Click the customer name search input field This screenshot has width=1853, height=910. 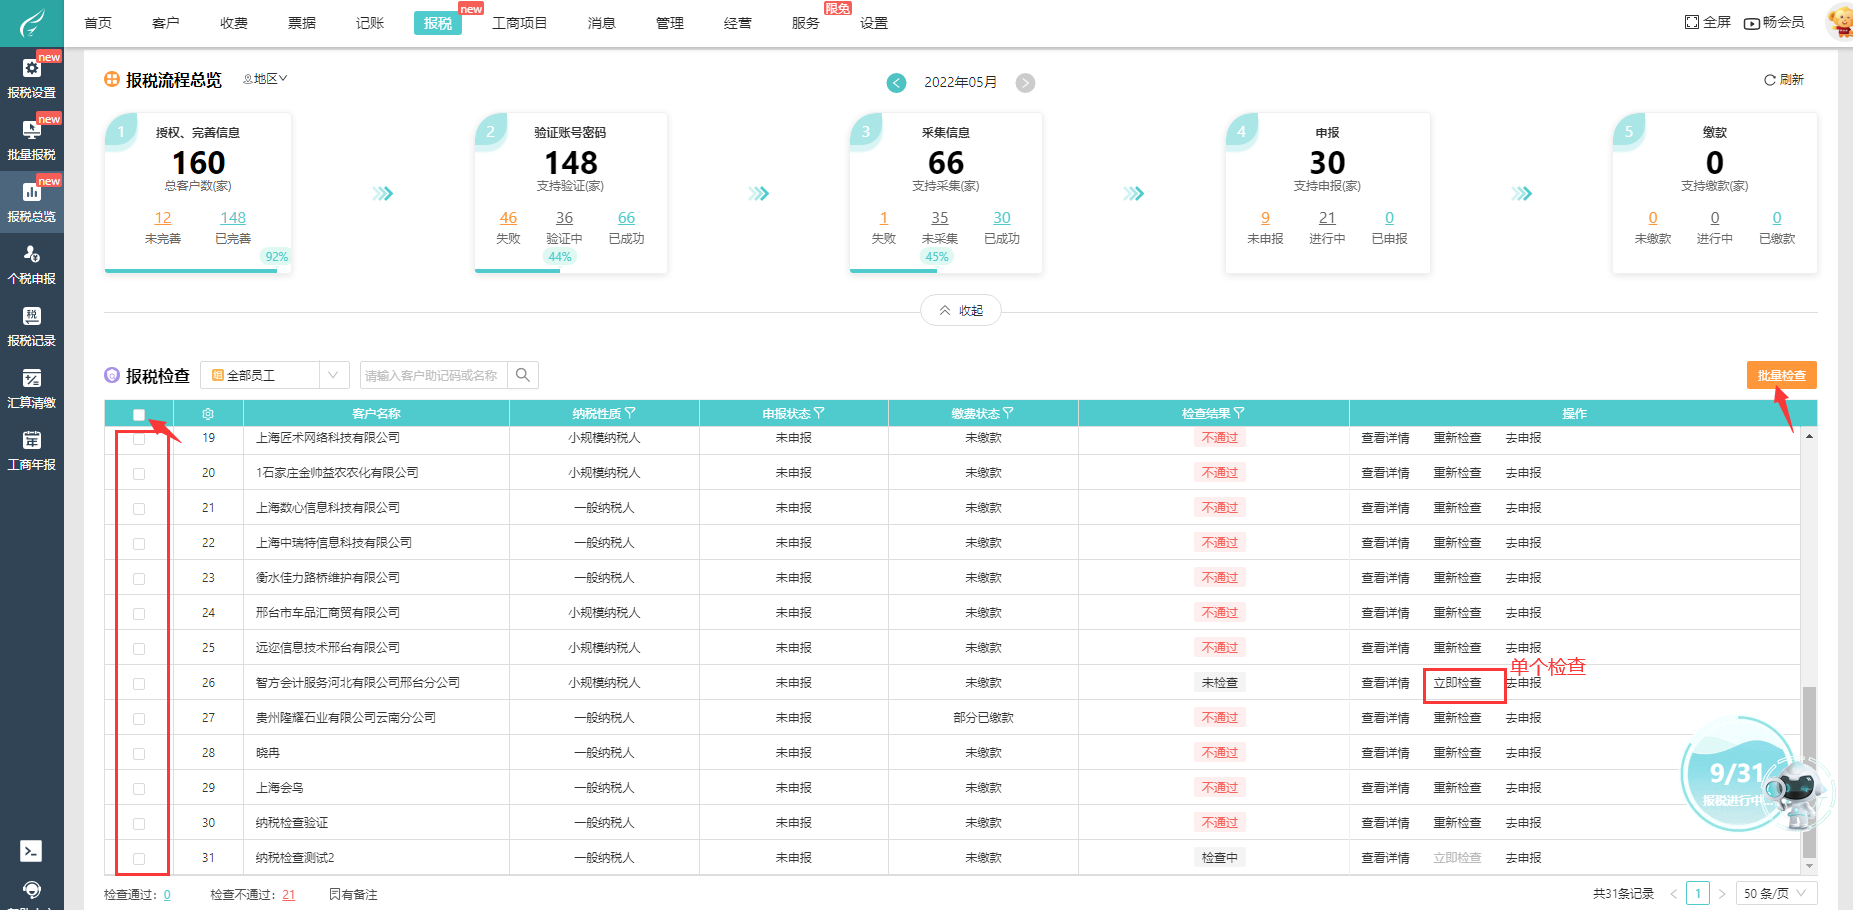[432, 375]
